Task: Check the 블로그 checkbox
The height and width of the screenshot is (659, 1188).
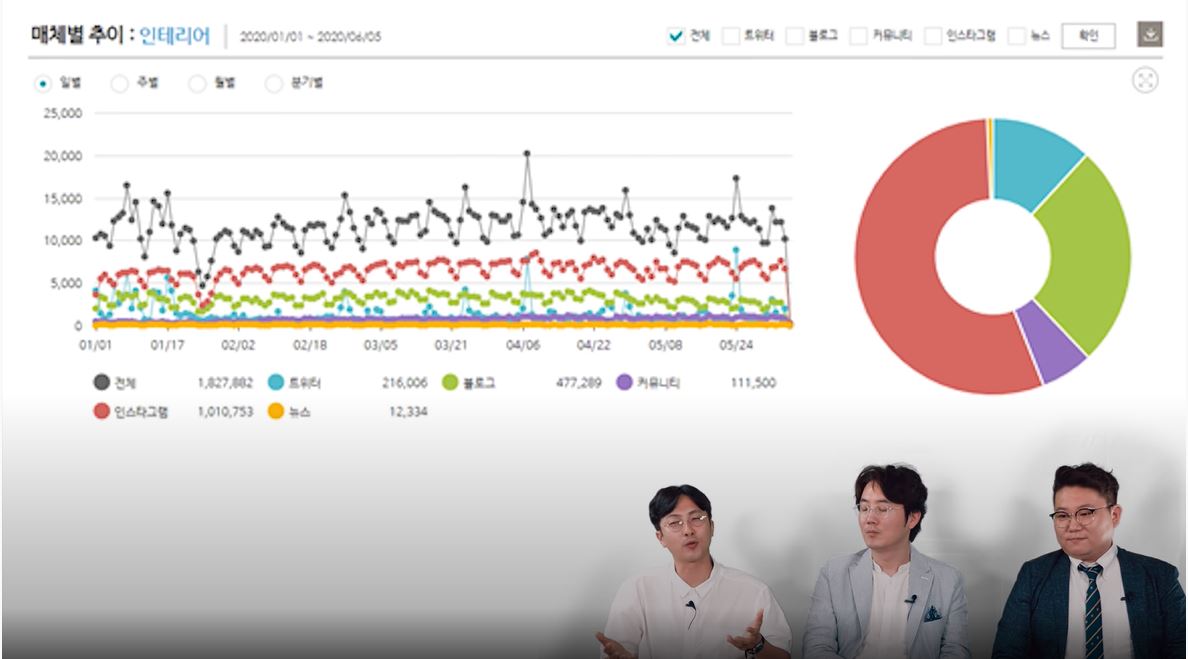Action: point(794,36)
